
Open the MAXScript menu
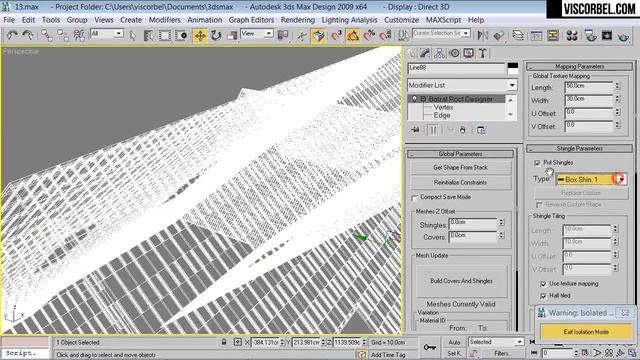(x=443, y=20)
